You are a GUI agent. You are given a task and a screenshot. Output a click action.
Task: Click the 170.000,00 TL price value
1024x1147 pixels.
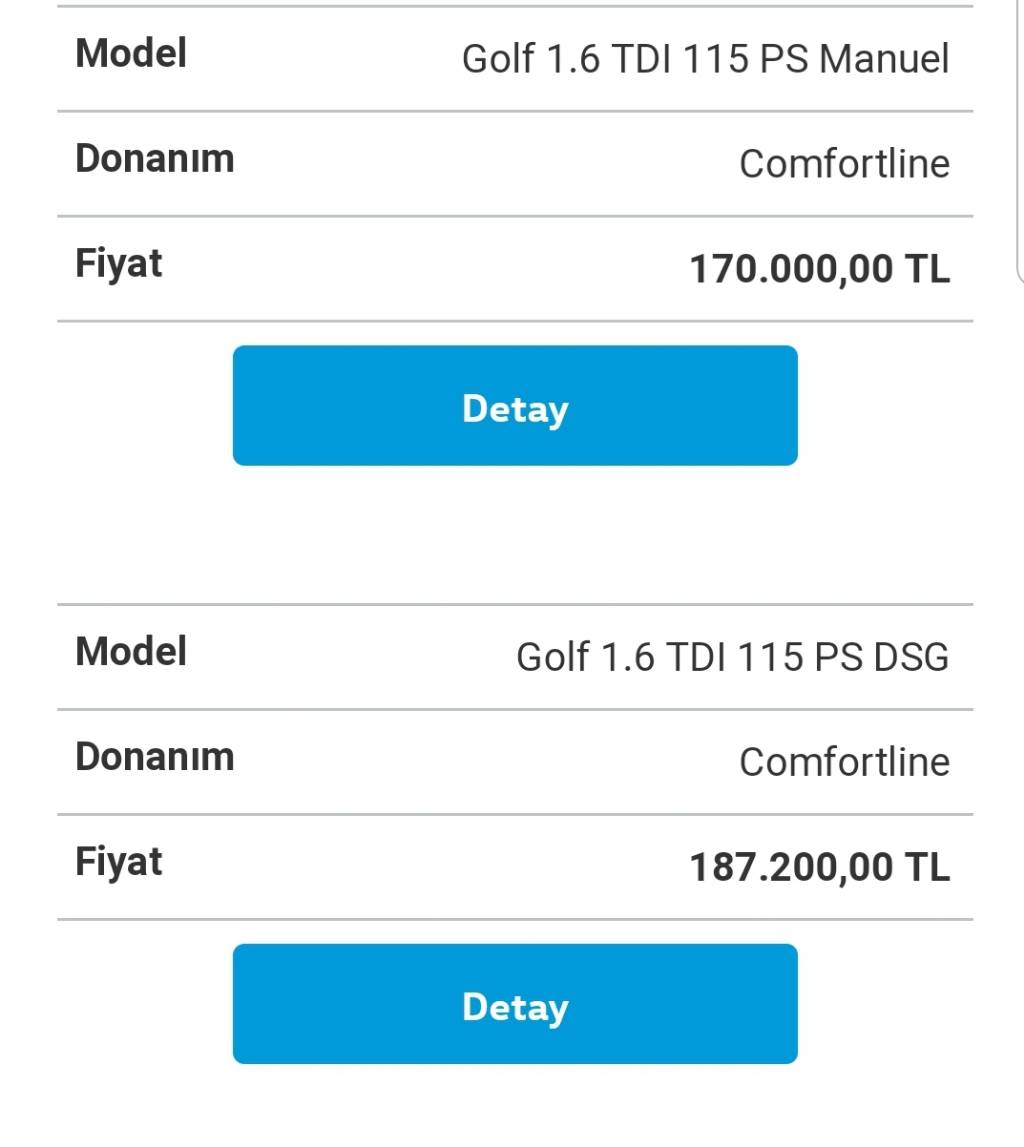click(820, 268)
